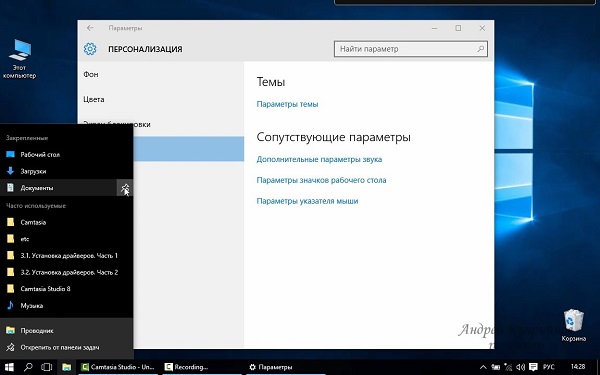
Task: Go back with the Settings back arrow
Action: (90, 28)
